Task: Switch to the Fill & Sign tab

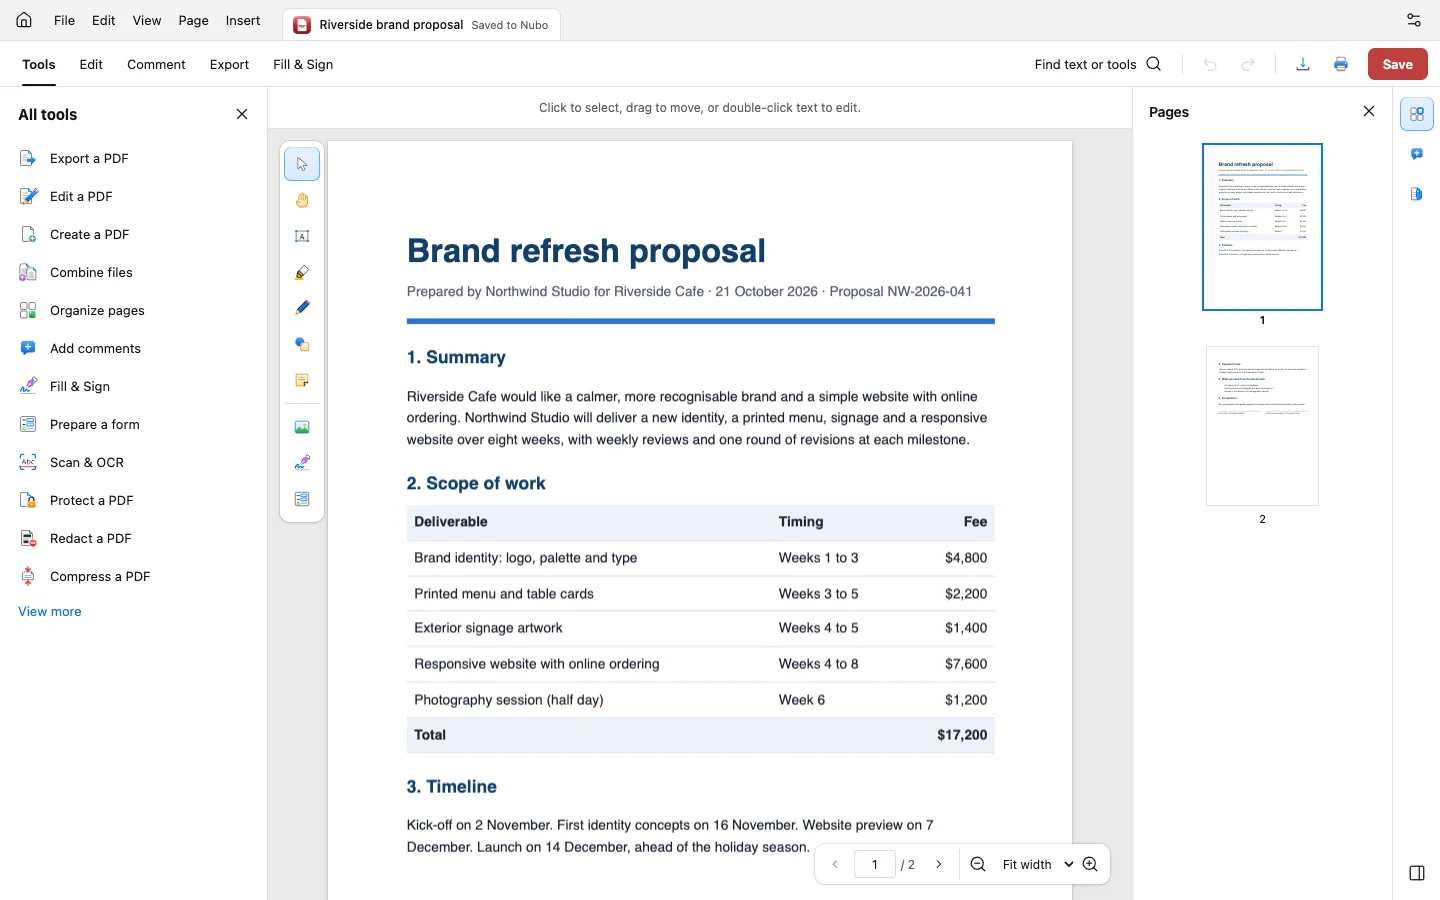Action: tap(303, 64)
